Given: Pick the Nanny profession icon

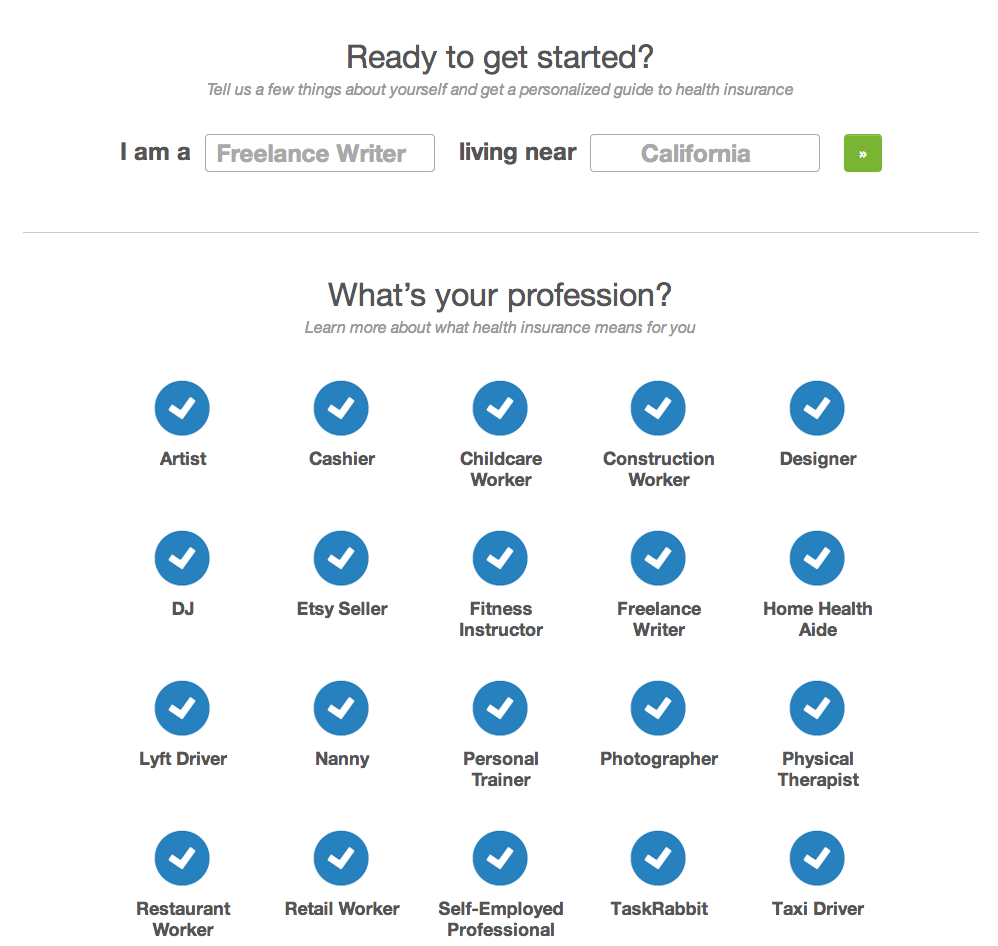Looking at the screenshot, I should click(341, 708).
